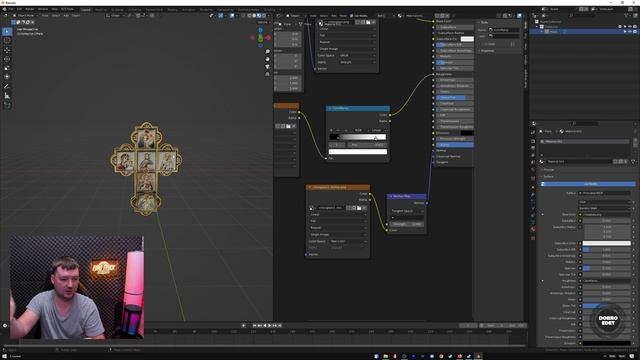Image resolution: width=640 pixels, height=360 pixels.
Task: Click Use Nodes button in material properties
Action: [x=589, y=184]
